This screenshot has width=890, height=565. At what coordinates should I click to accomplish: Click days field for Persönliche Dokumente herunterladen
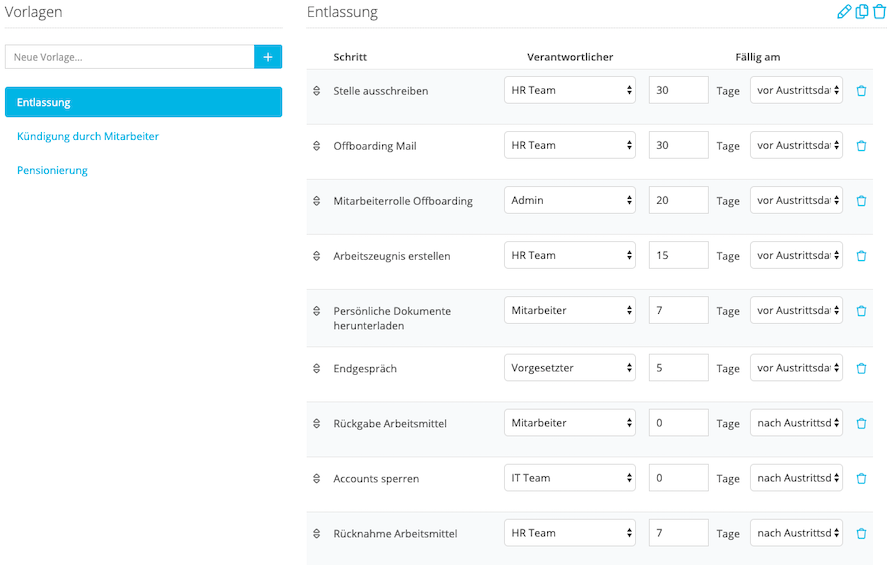click(x=679, y=311)
